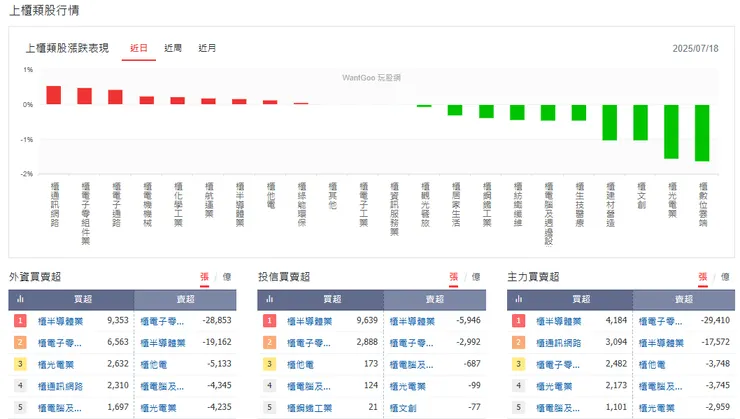Click 櫃資訊服務業 axis label in chart
This screenshot has width=740, height=419.
pyautogui.click(x=395, y=209)
